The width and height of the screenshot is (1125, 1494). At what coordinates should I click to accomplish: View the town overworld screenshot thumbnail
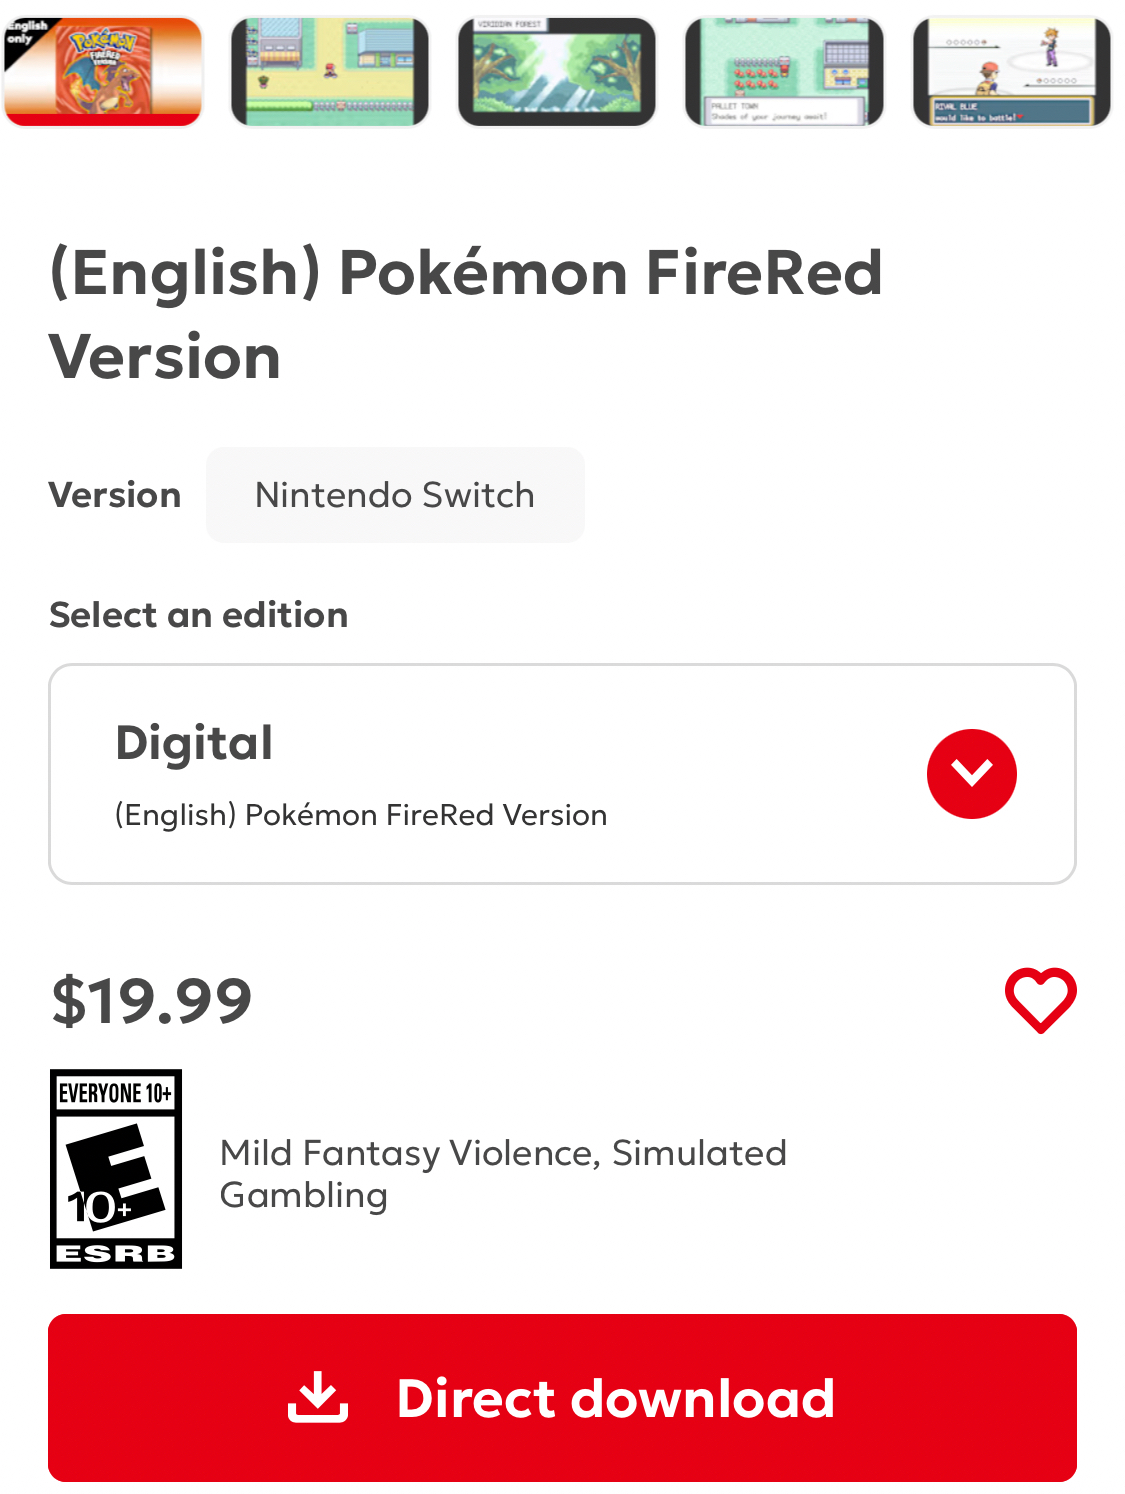point(330,72)
